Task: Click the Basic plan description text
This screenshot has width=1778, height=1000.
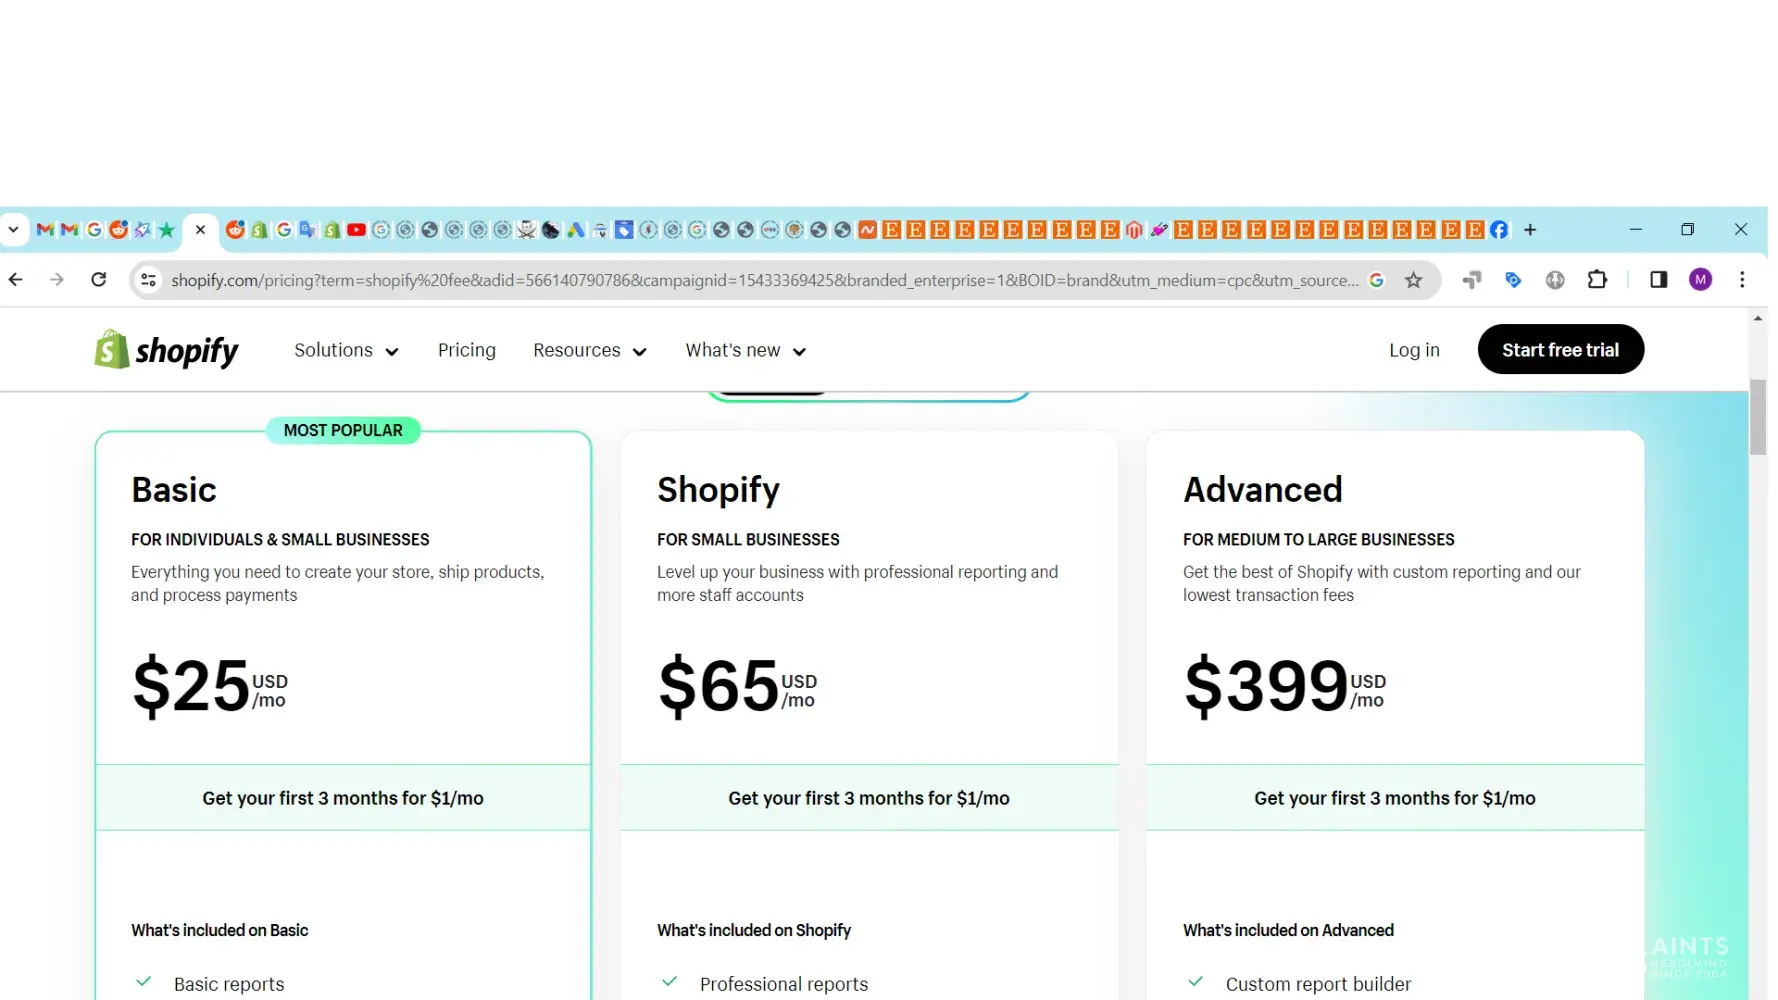Action: (338, 583)
